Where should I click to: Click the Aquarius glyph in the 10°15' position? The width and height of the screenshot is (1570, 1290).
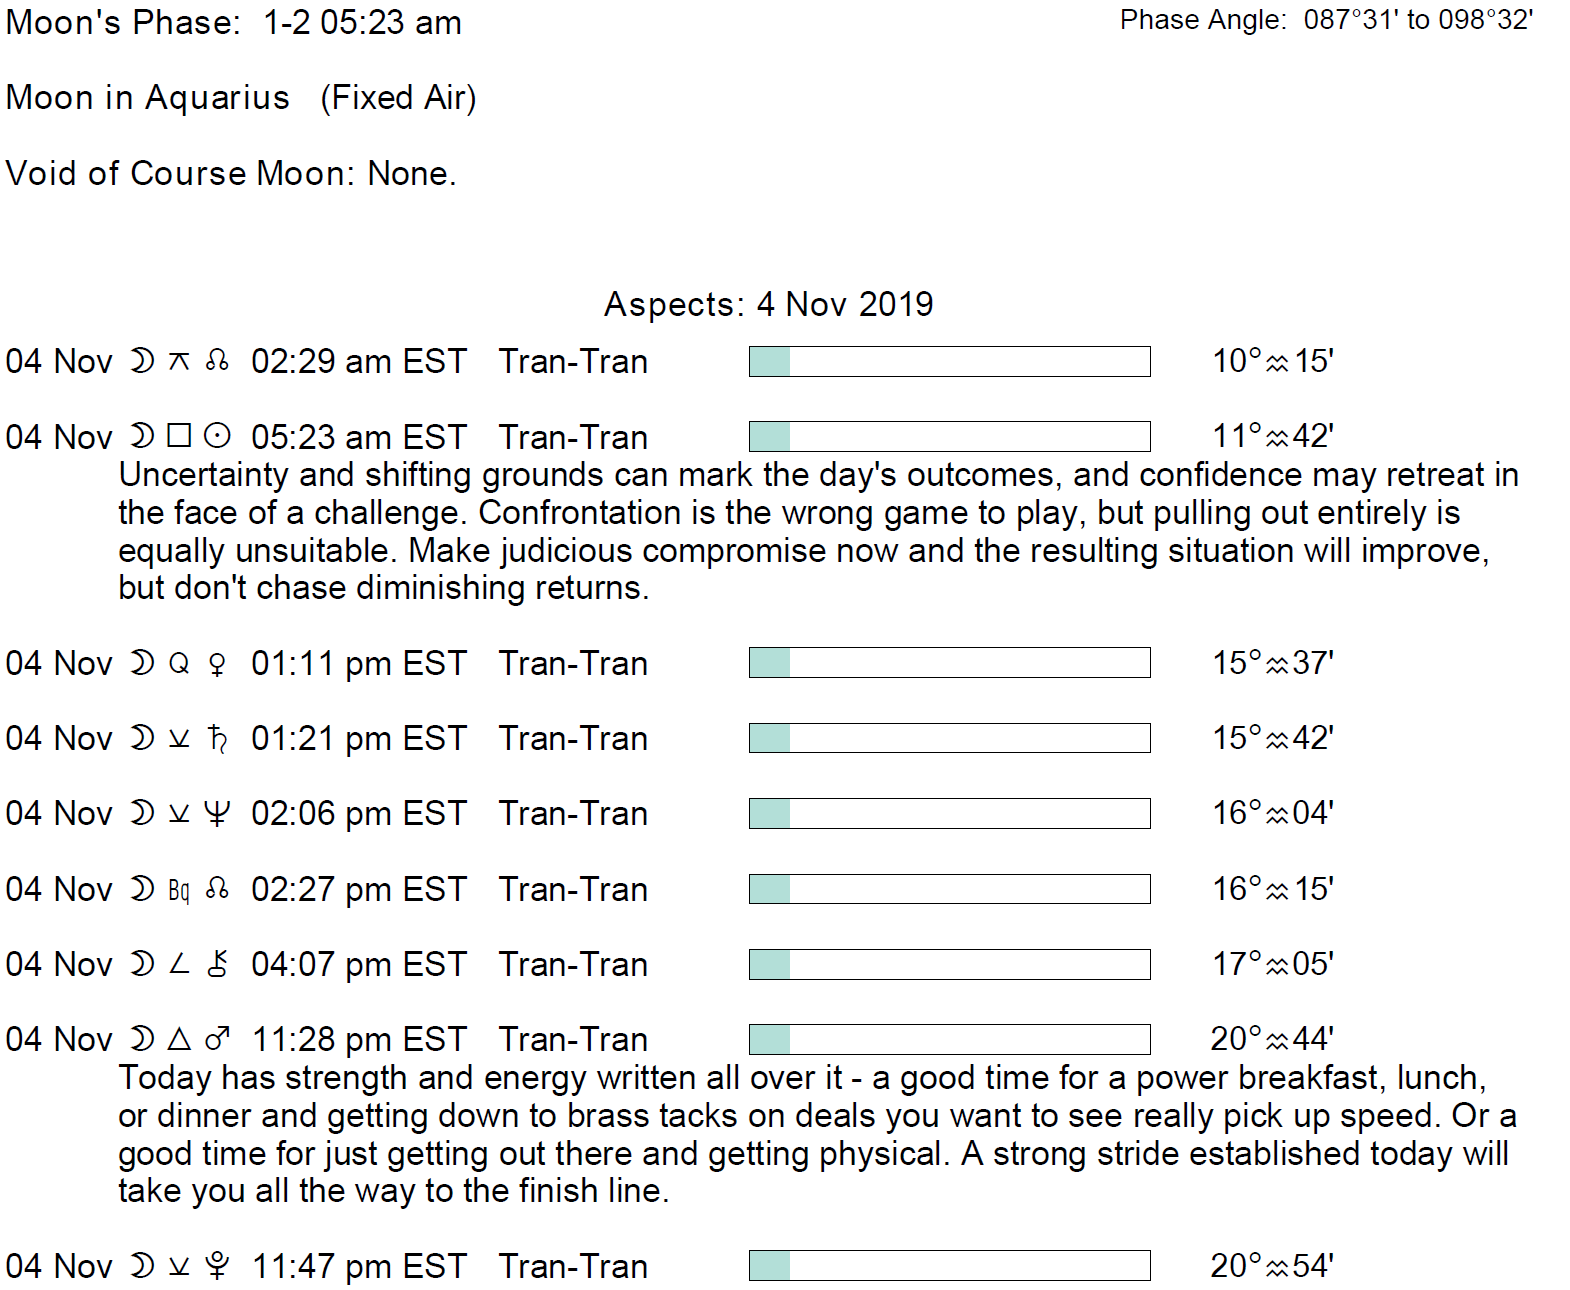[1277, 363]
